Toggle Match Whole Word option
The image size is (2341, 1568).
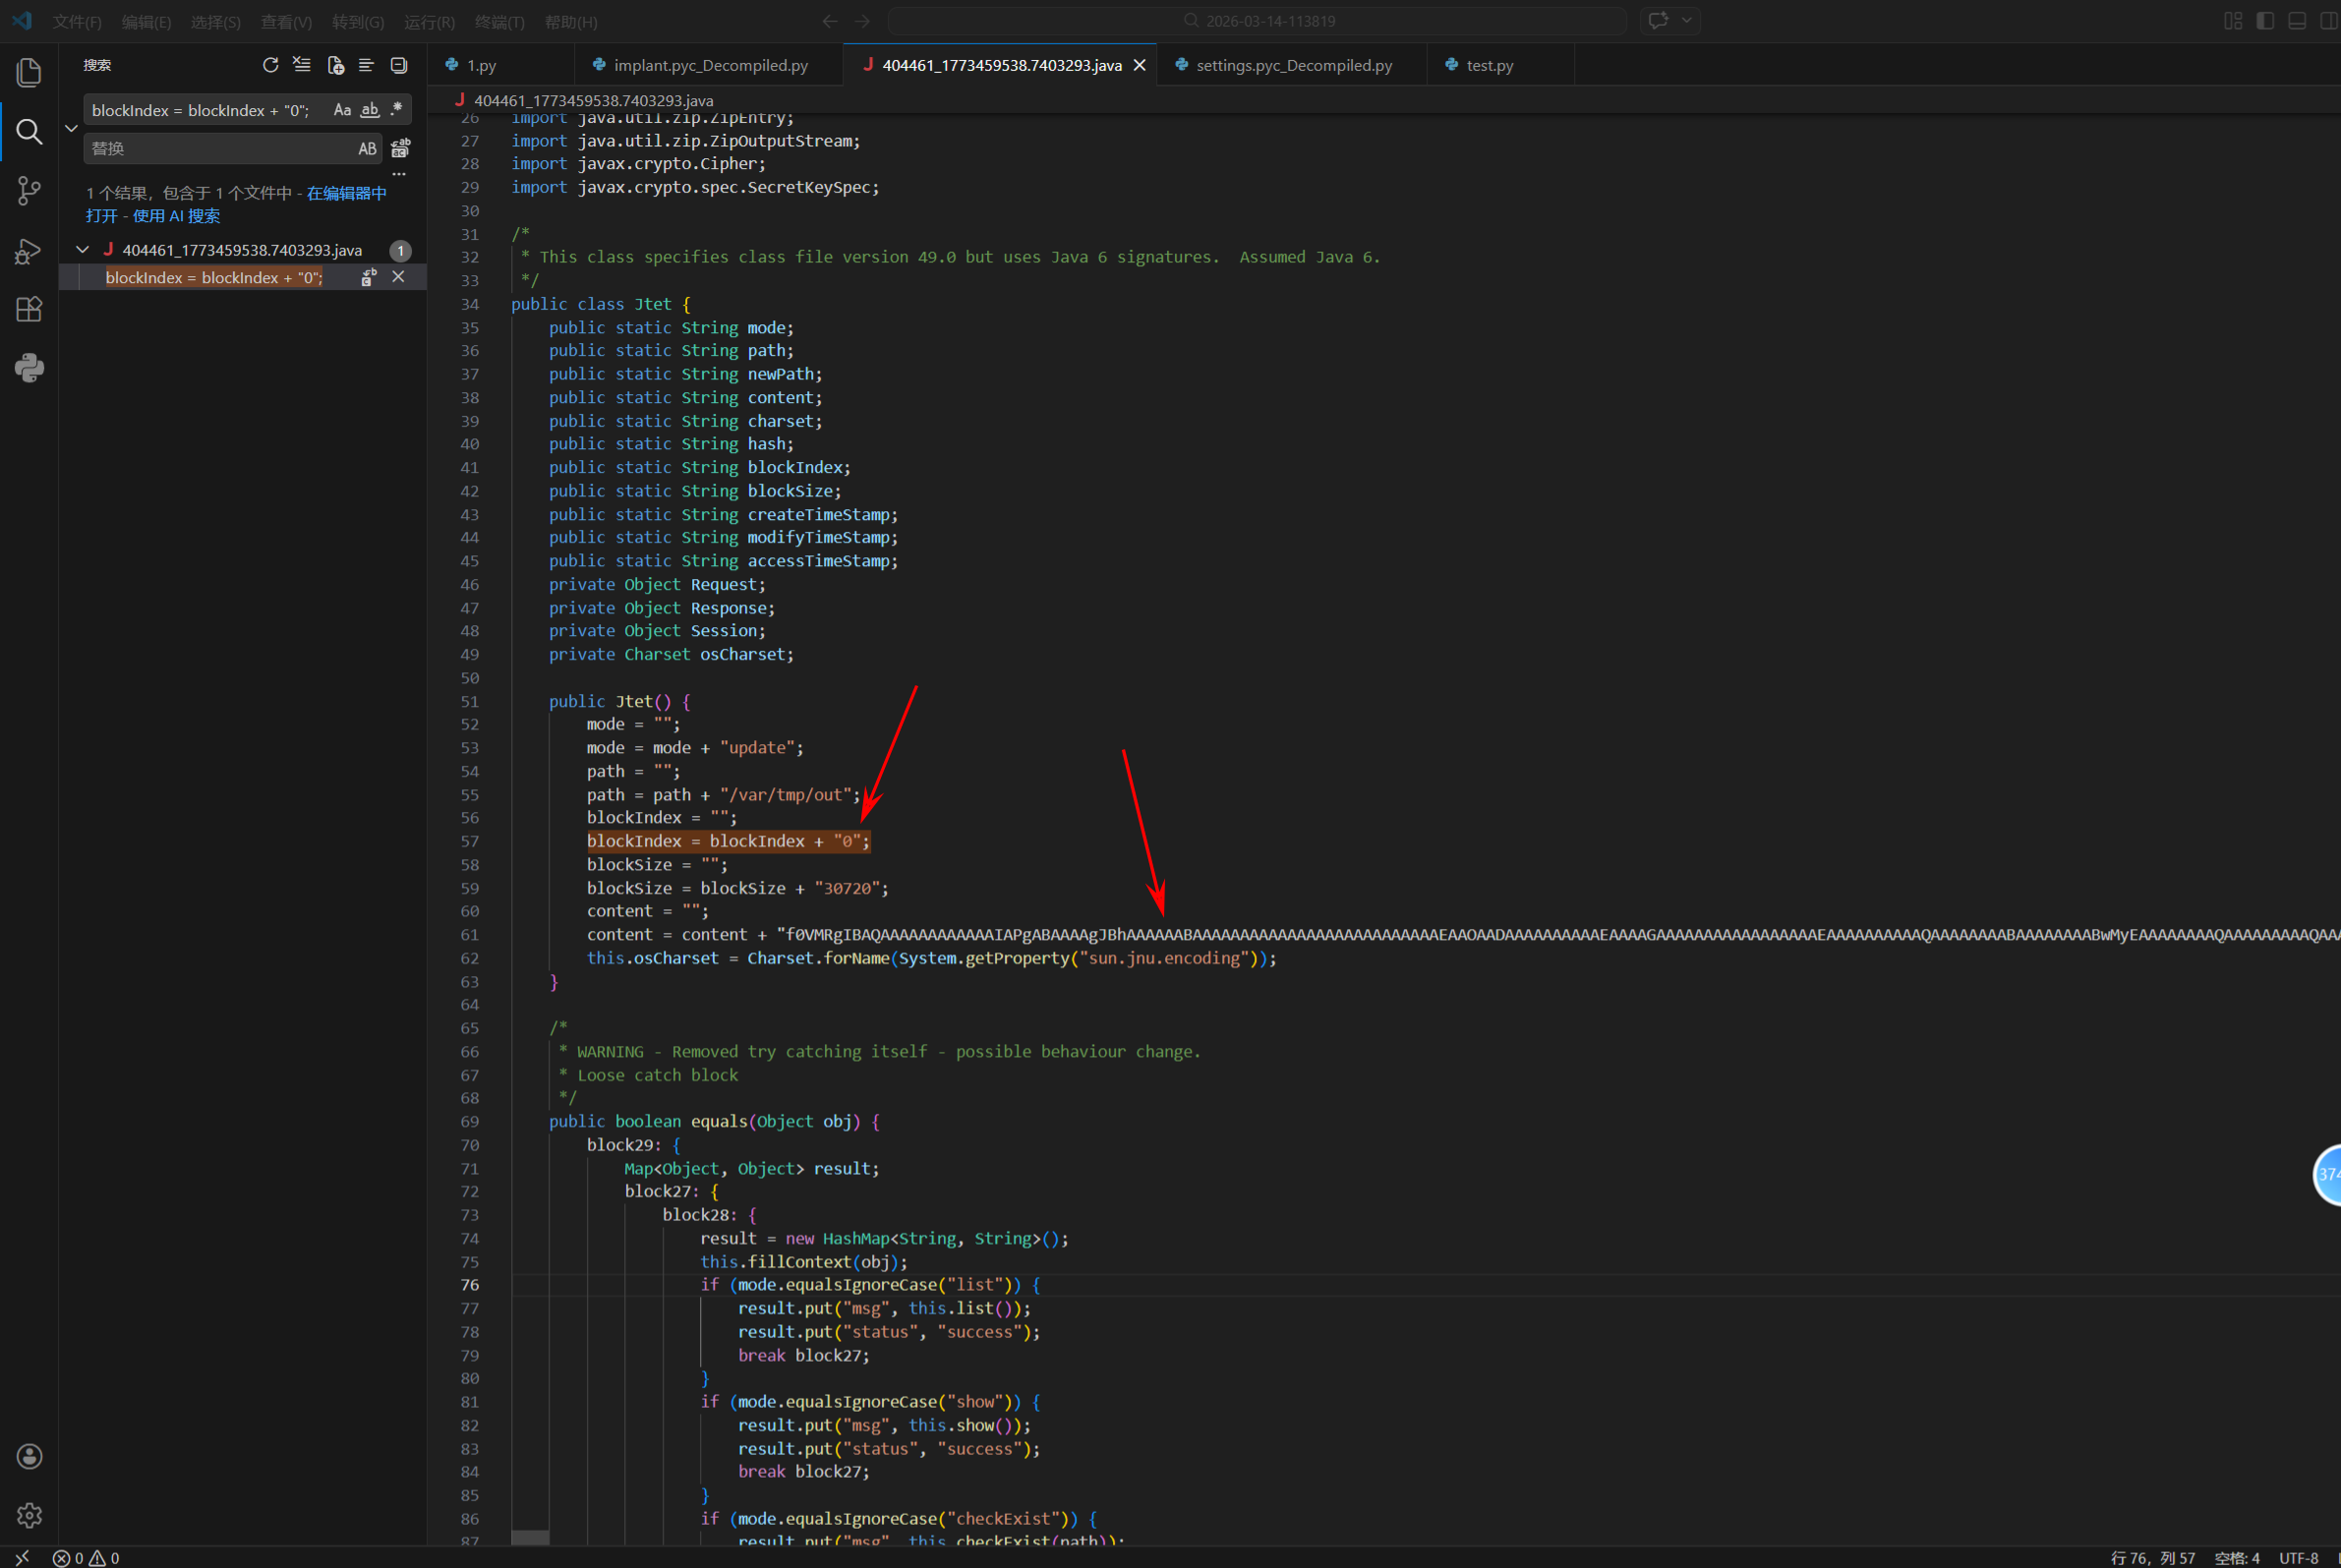tap(370, 110)
